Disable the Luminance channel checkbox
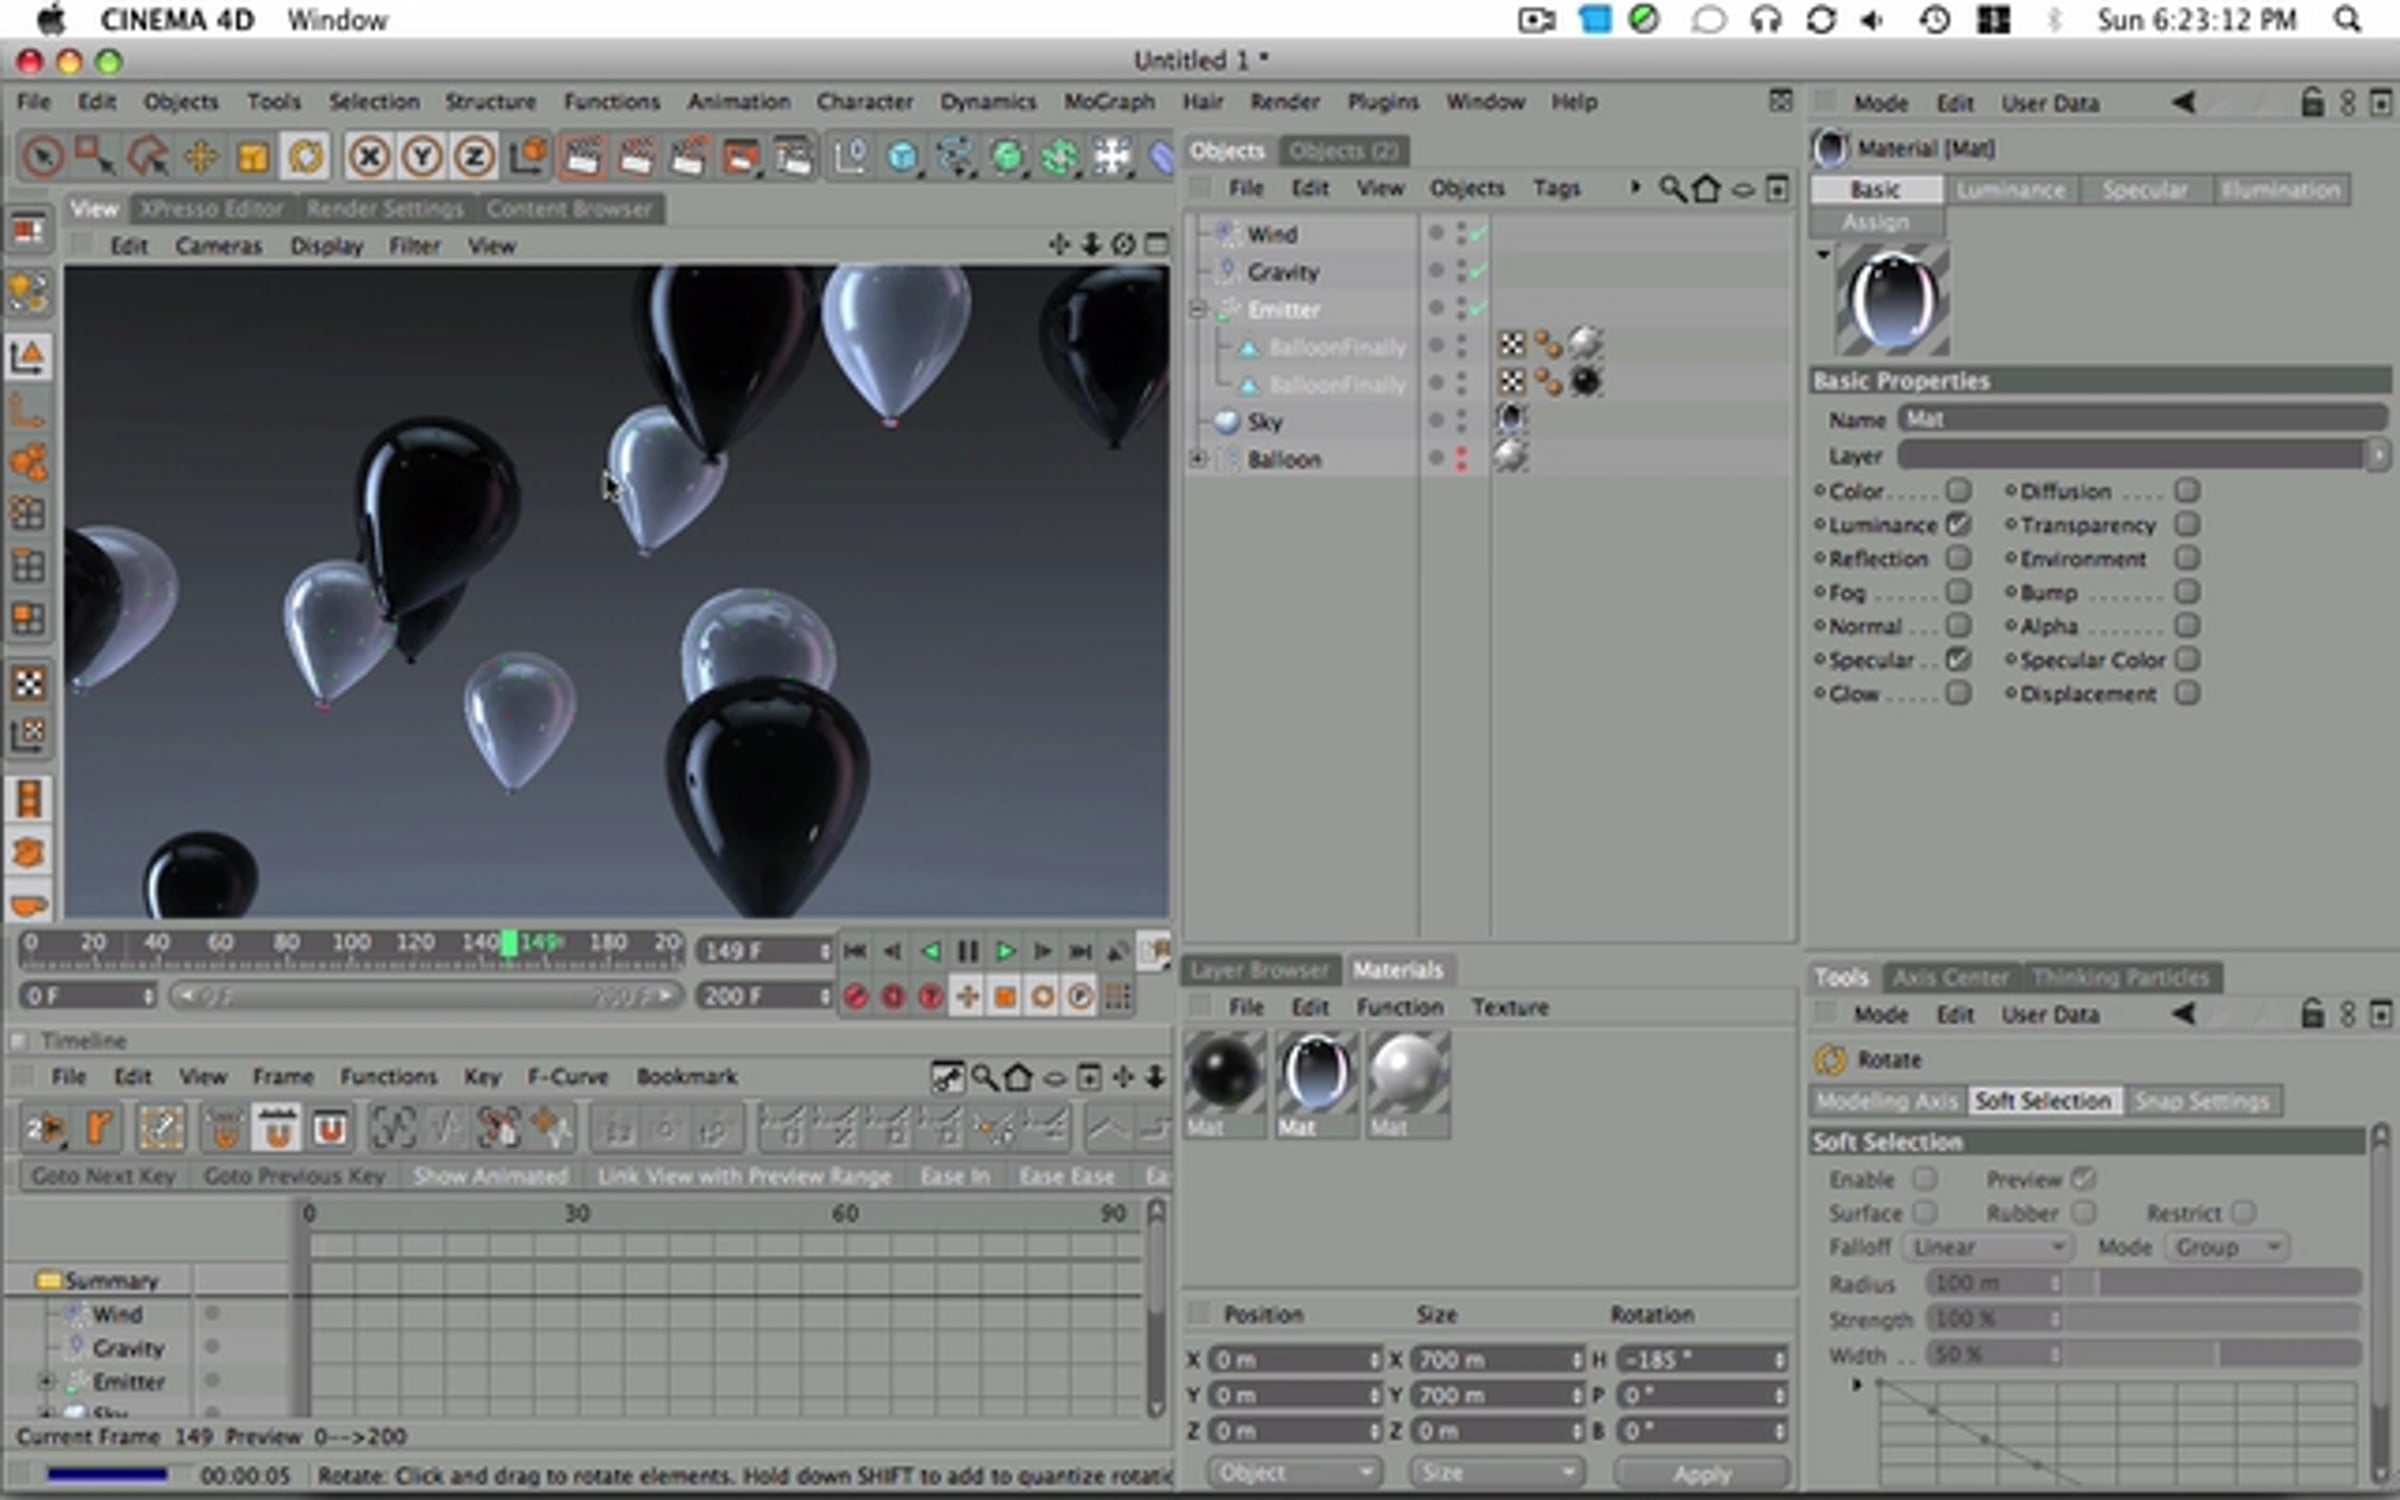 (1959, 524)
